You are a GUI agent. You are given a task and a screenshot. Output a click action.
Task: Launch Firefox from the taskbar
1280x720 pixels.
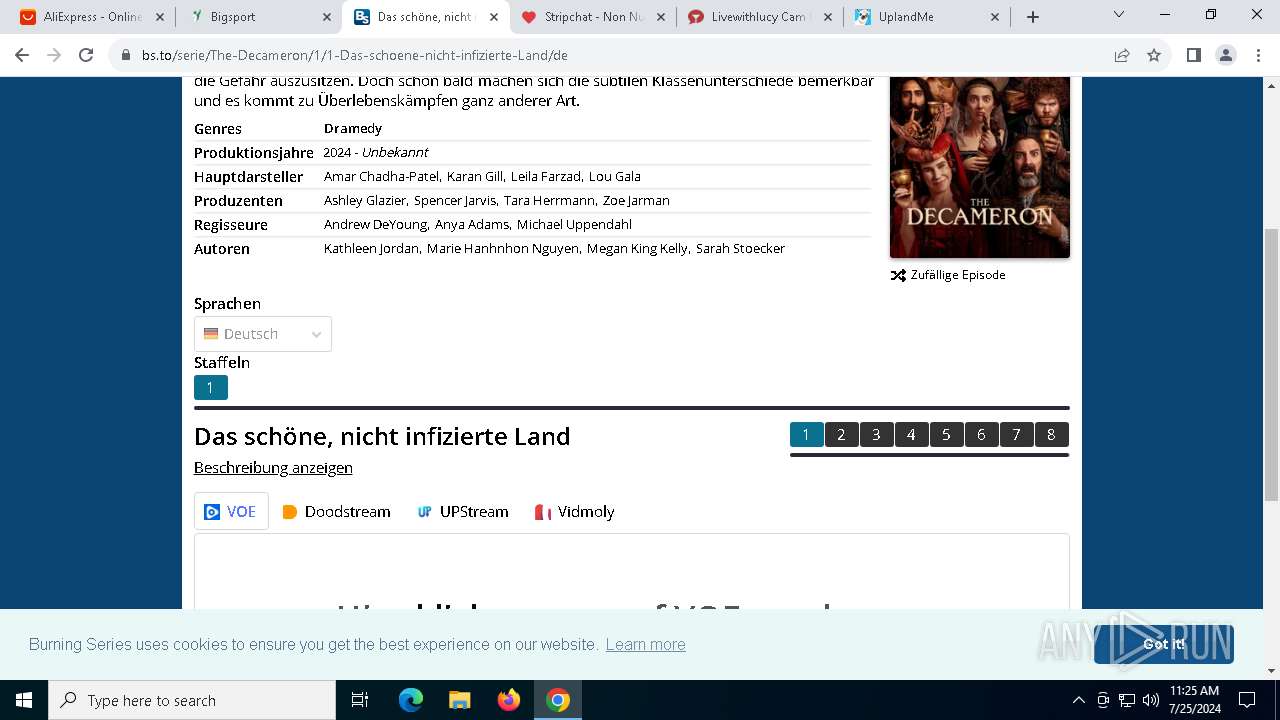(x=509, y=700)
